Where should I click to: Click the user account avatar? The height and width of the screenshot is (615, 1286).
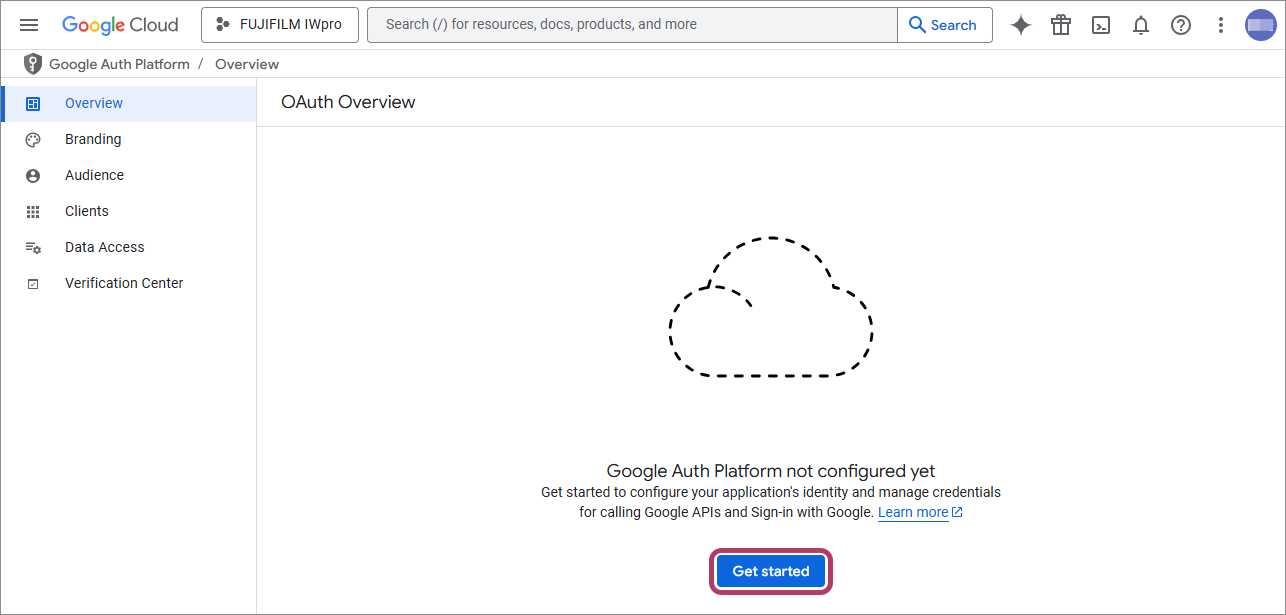click(x=1260, y=25)
